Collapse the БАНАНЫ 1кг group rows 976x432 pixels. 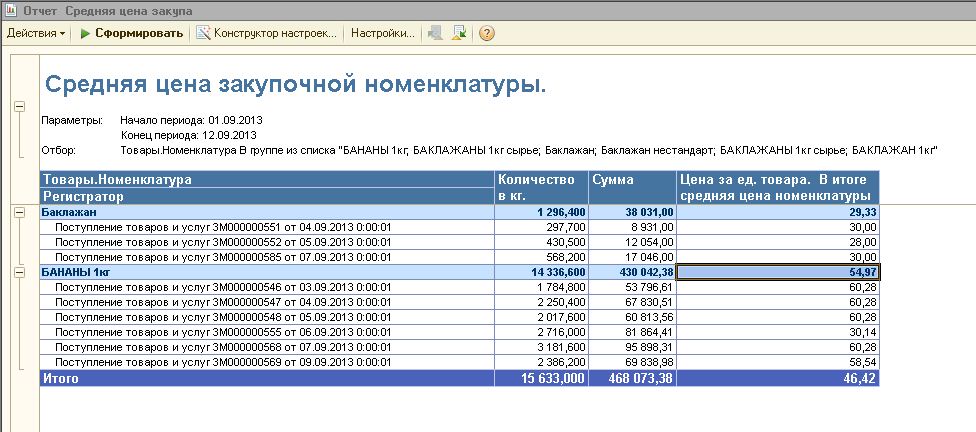pyautogui.click(x=19, y=272)
